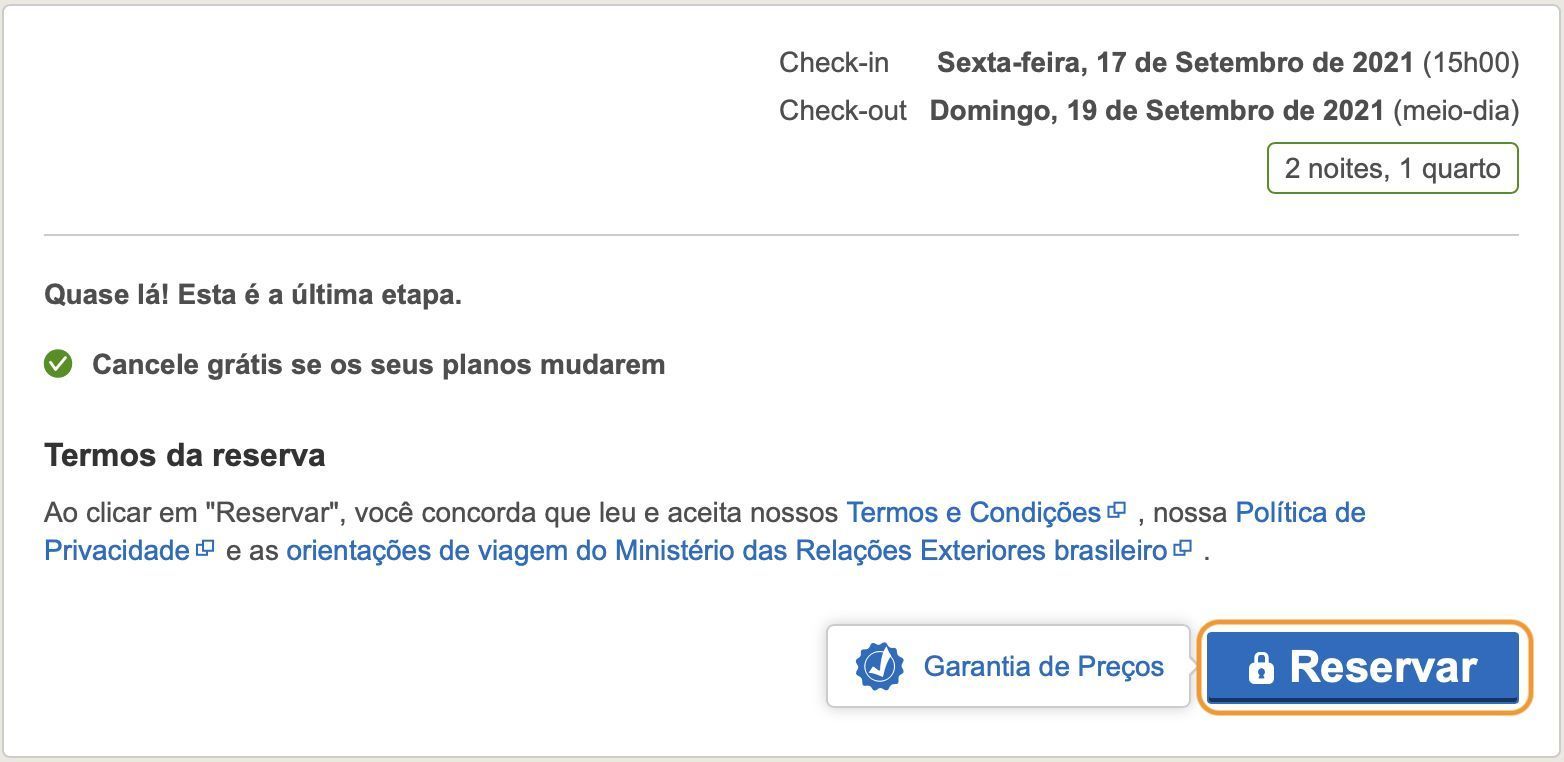Click external-link icon after Termos e Condições
1564x762 pixels.
pyautogui.click(x=1116, y=511)
